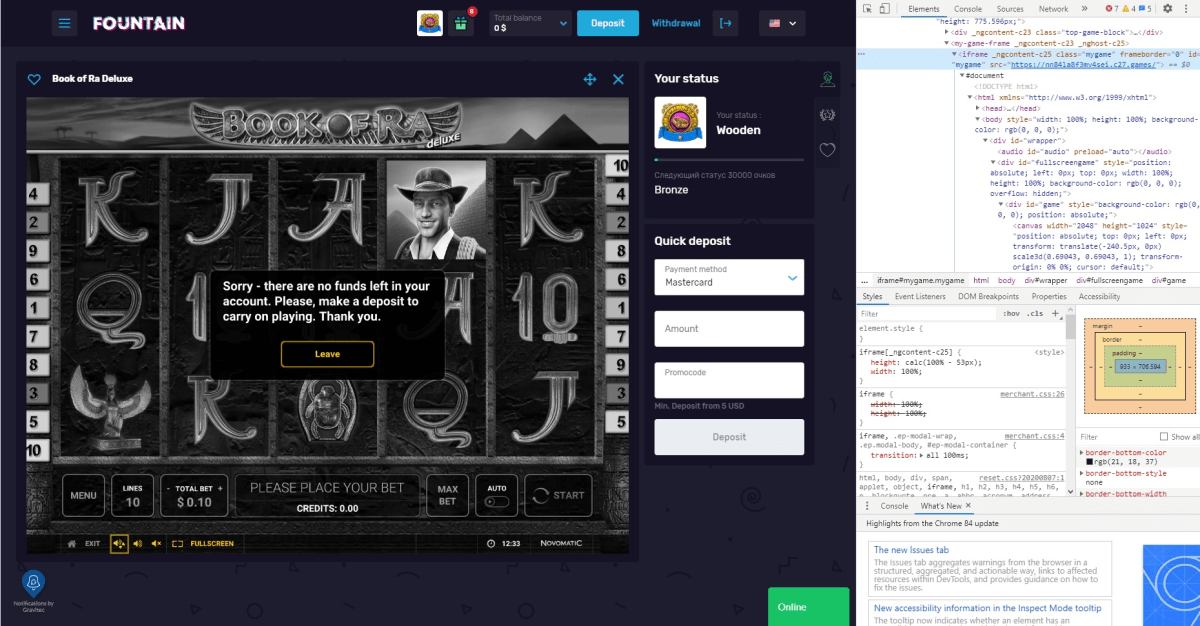Viewport: 1200px width, 626px height.
Task: Open the hamburger menu beside the Fountain logo
Action: click(x=65, y=22)
